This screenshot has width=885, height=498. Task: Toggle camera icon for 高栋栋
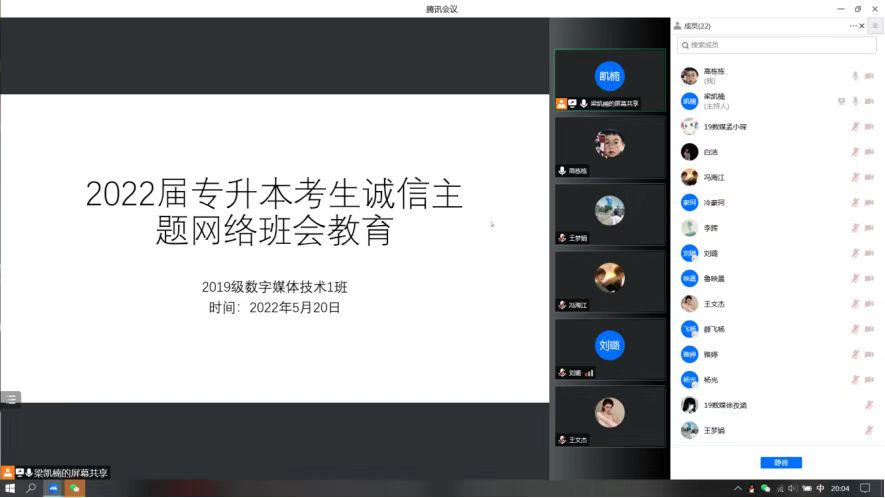(868, 76)
